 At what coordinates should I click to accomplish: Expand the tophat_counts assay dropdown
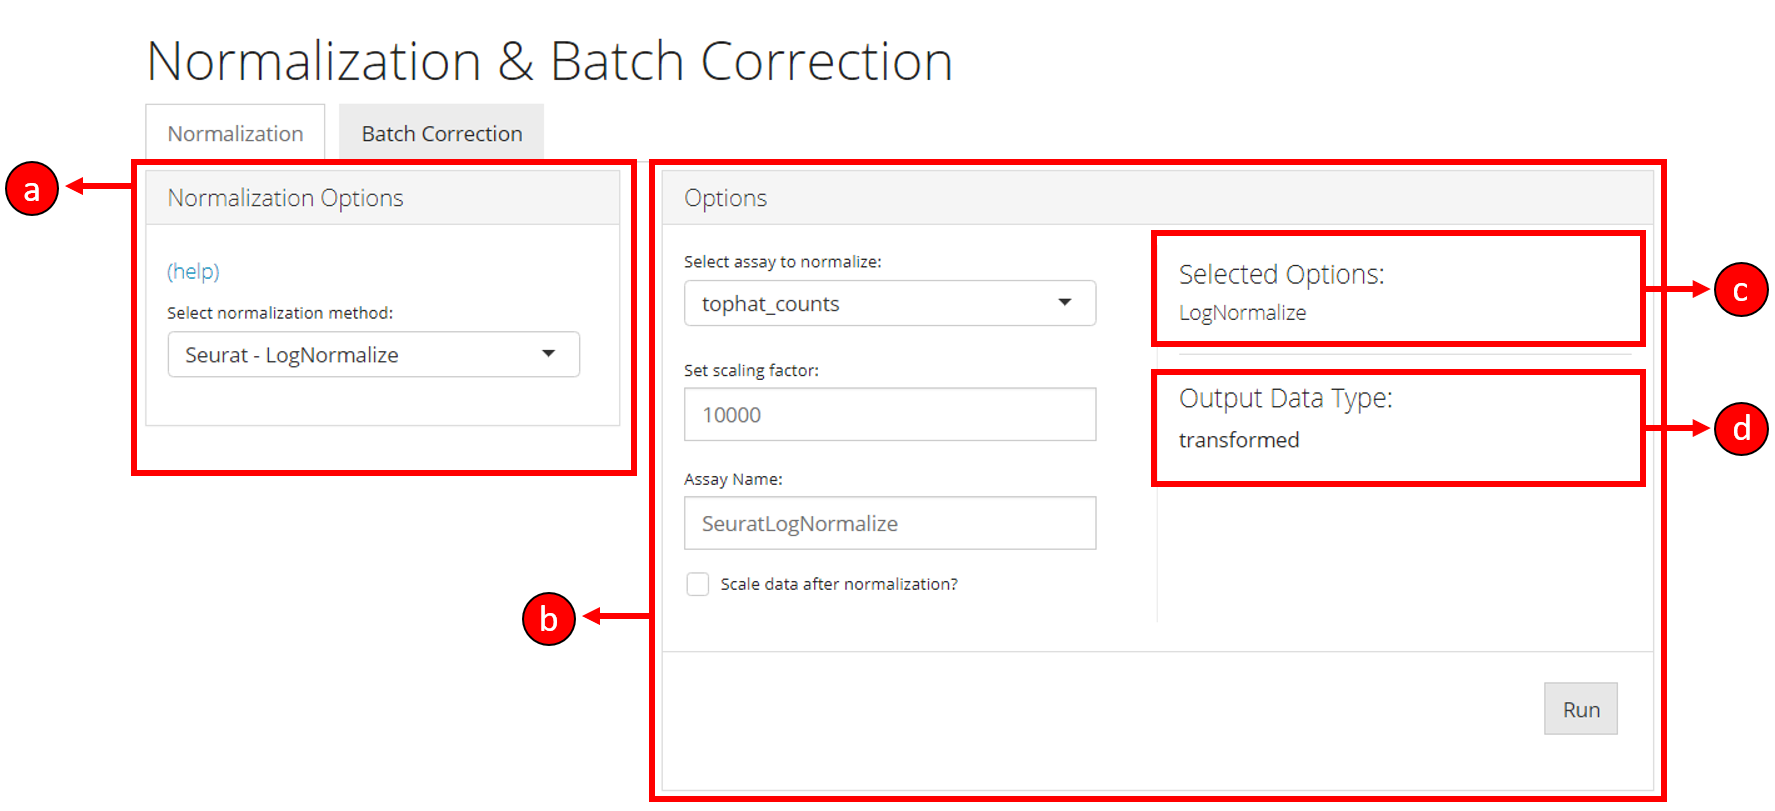click(x=889, y=304)
